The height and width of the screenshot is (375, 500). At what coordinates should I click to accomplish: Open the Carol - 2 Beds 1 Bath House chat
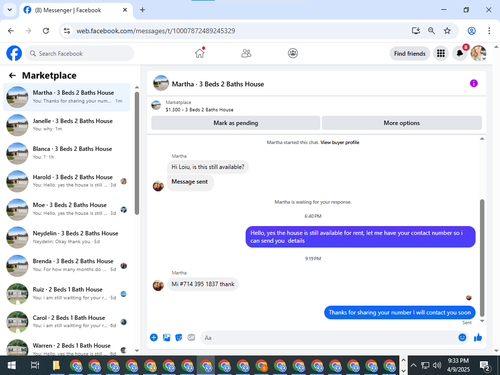[67, 322]
